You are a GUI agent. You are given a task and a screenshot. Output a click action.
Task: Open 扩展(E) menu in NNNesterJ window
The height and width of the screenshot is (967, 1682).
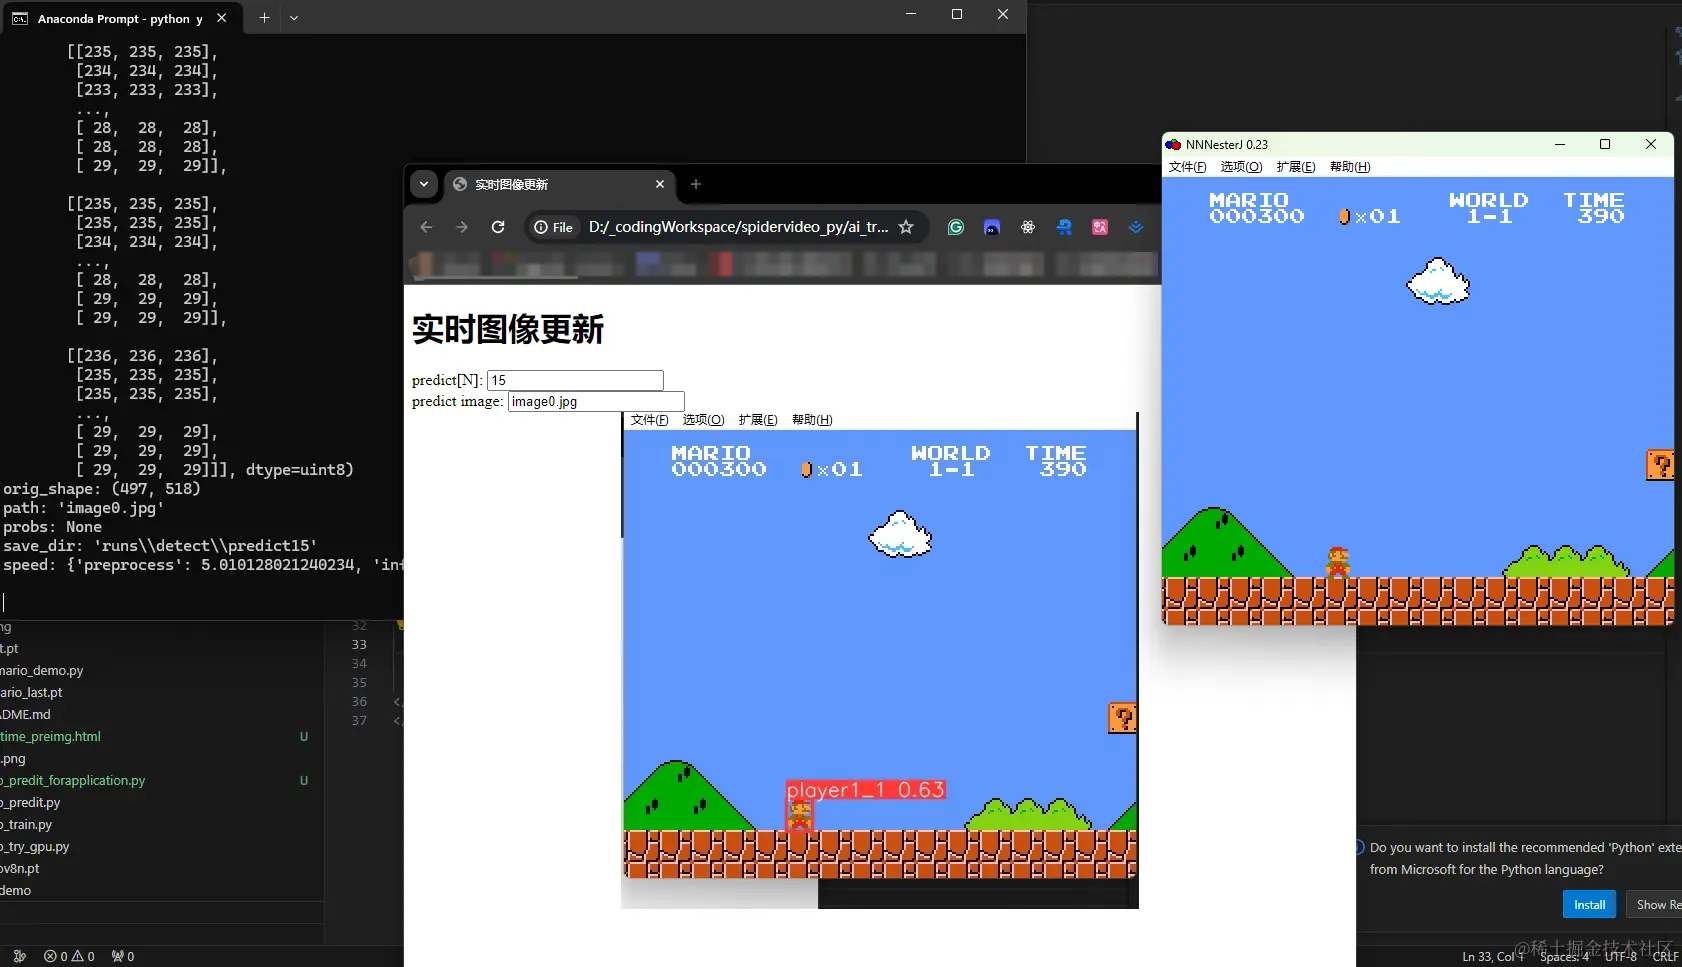[1296, 167]
